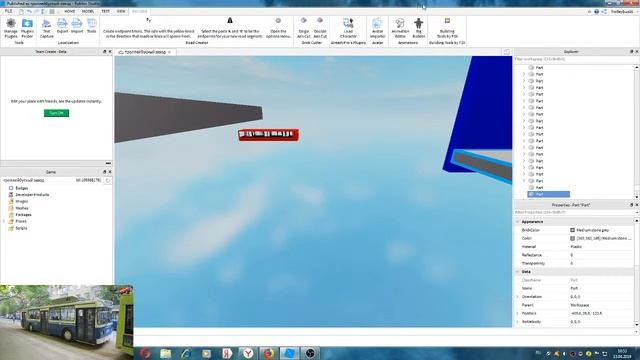
Task: Collapse the Appearance properties section
Action: (x=518, y=222)
